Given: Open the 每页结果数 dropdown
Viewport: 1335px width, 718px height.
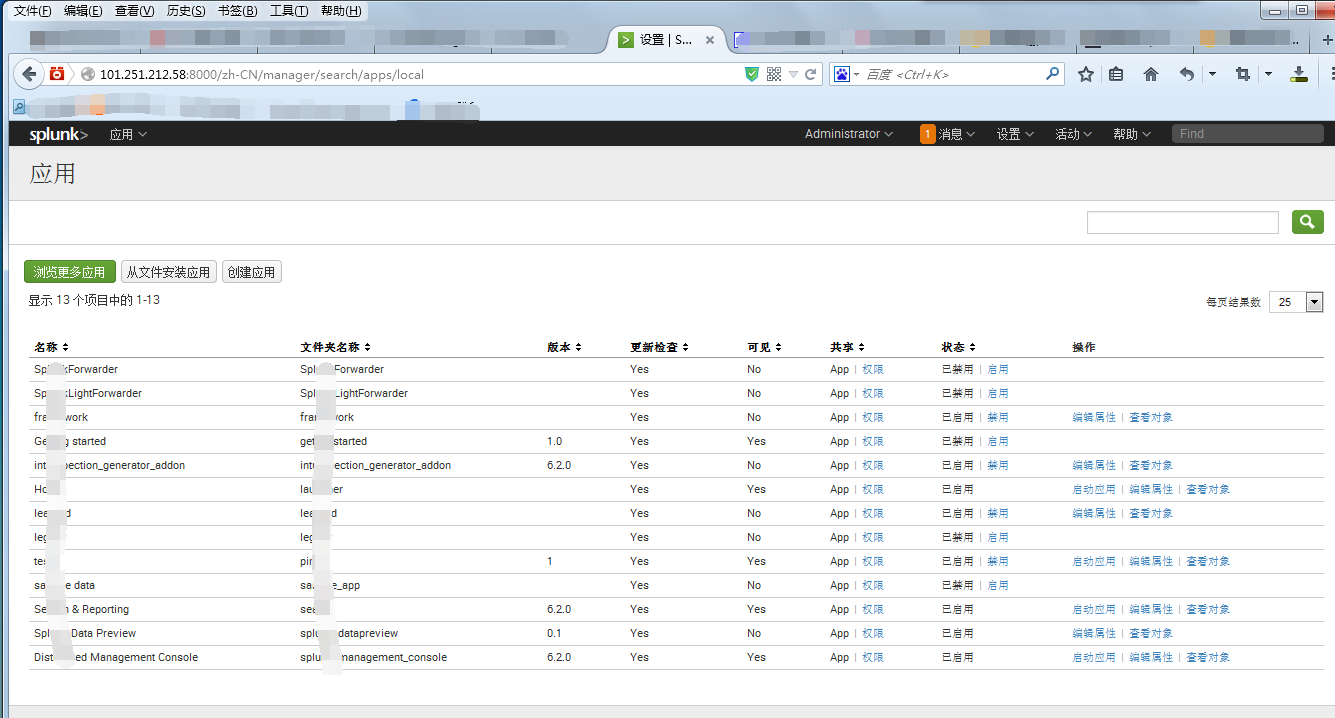Looking at the screenshot, I should (1296, 302).
